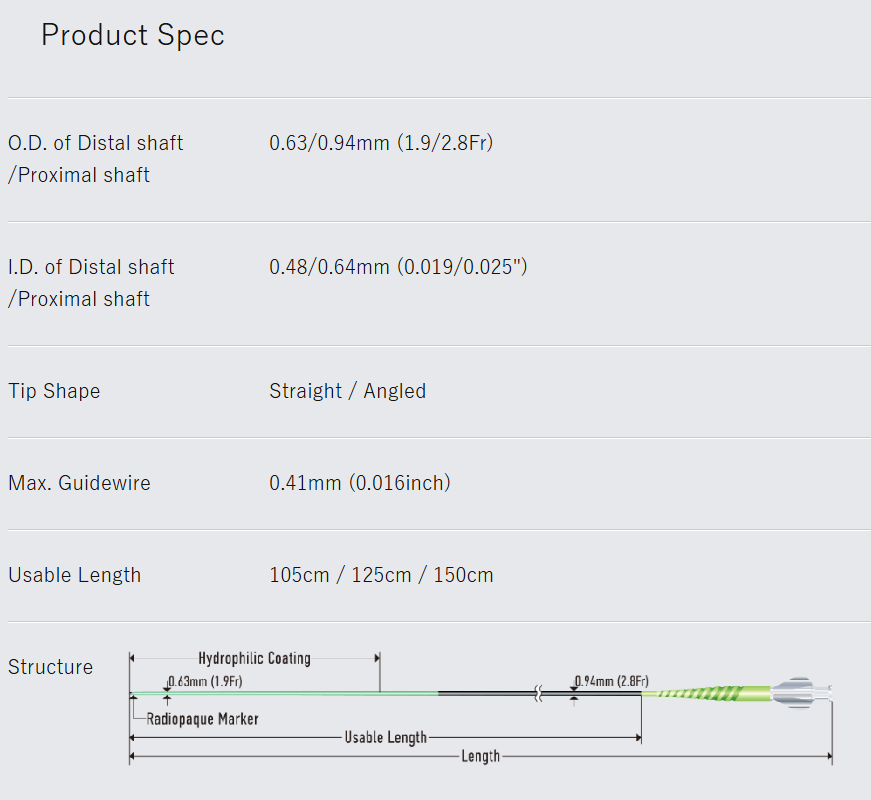Click the Tip Shape row label
871x800 pixels.
pos(54,391)
